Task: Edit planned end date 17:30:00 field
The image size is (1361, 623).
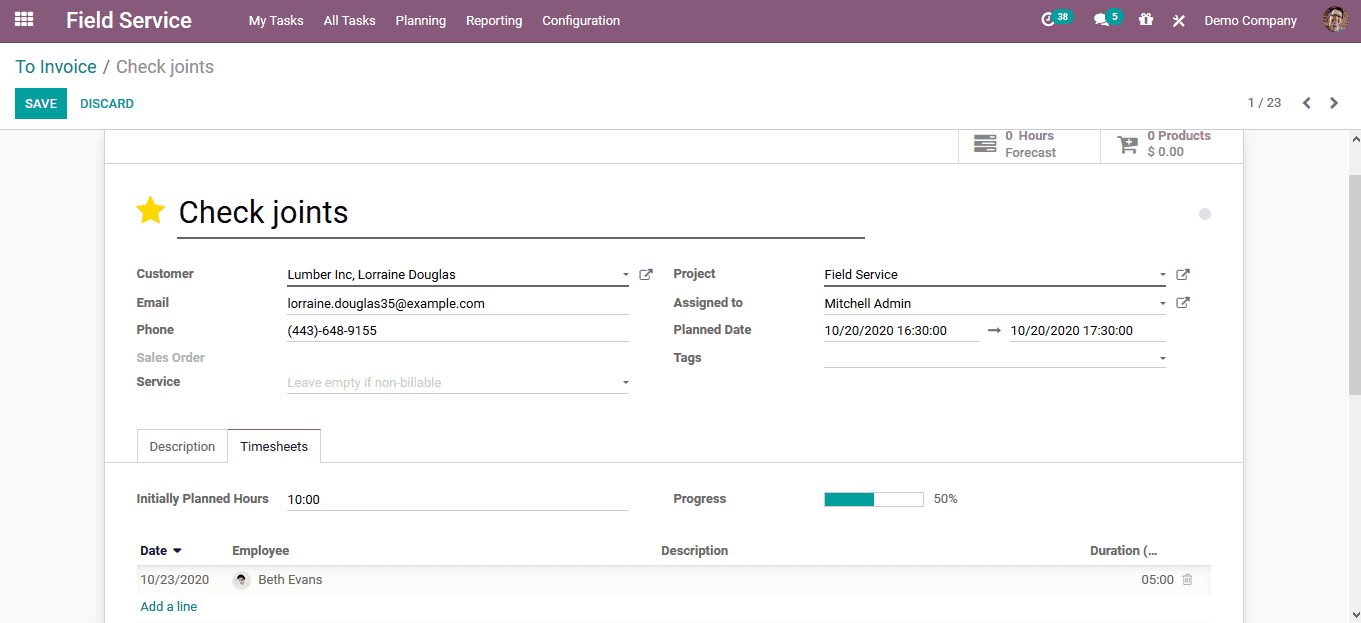Action: [1088, 330]
